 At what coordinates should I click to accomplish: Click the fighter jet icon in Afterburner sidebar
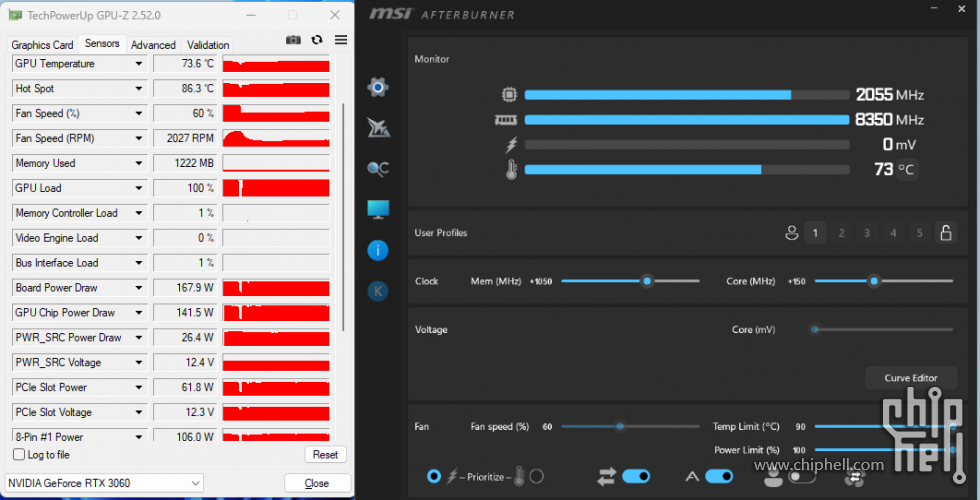pyautogui.click(x=378, y=128)
